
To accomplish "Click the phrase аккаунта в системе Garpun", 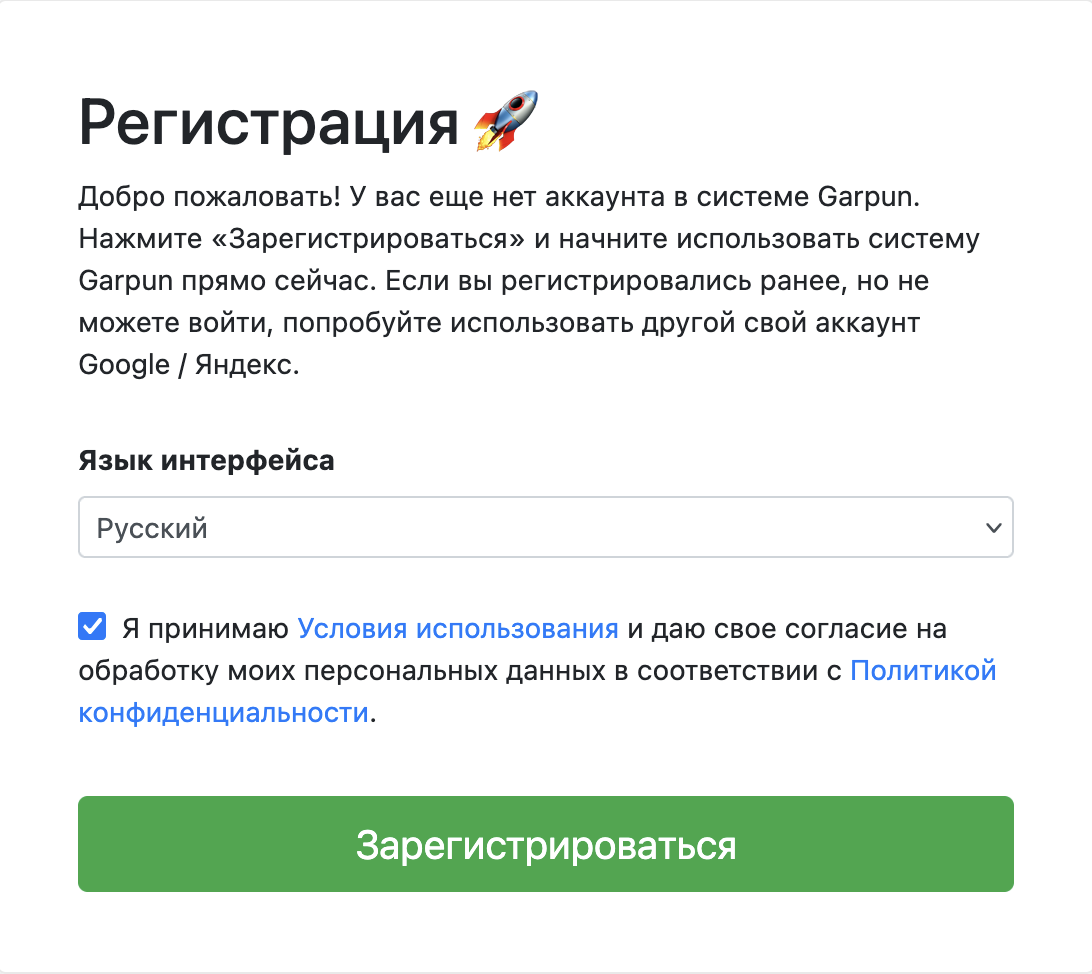I will coord(732,197).
